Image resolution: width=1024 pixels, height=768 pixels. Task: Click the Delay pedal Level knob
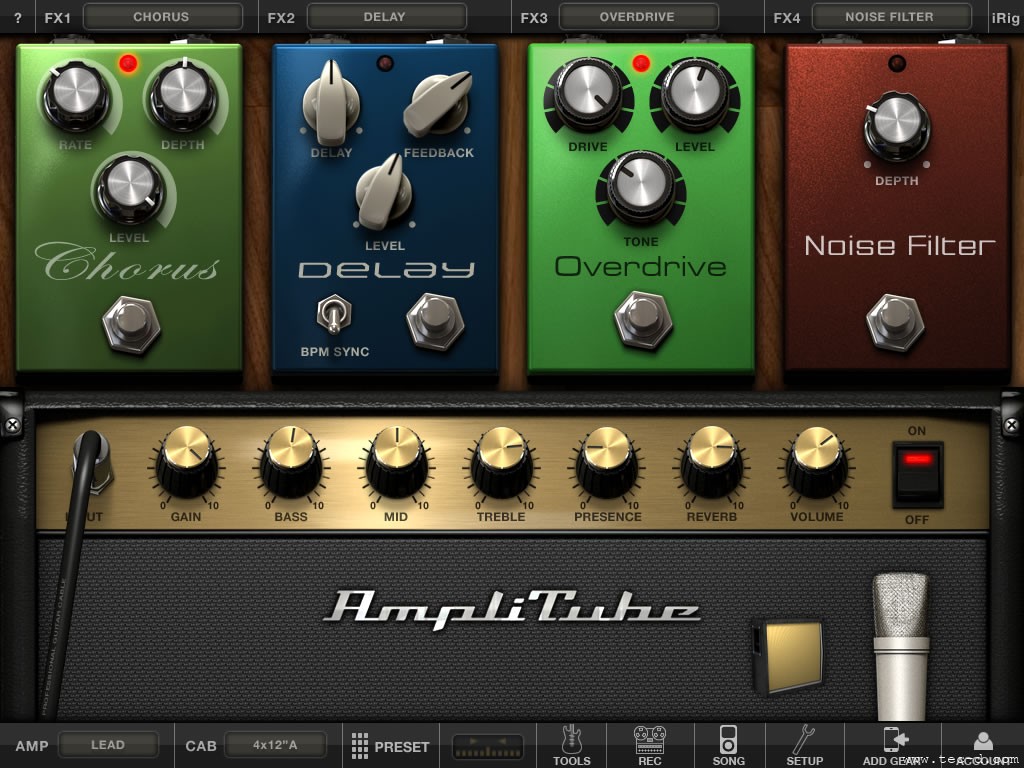coord(384,193)
